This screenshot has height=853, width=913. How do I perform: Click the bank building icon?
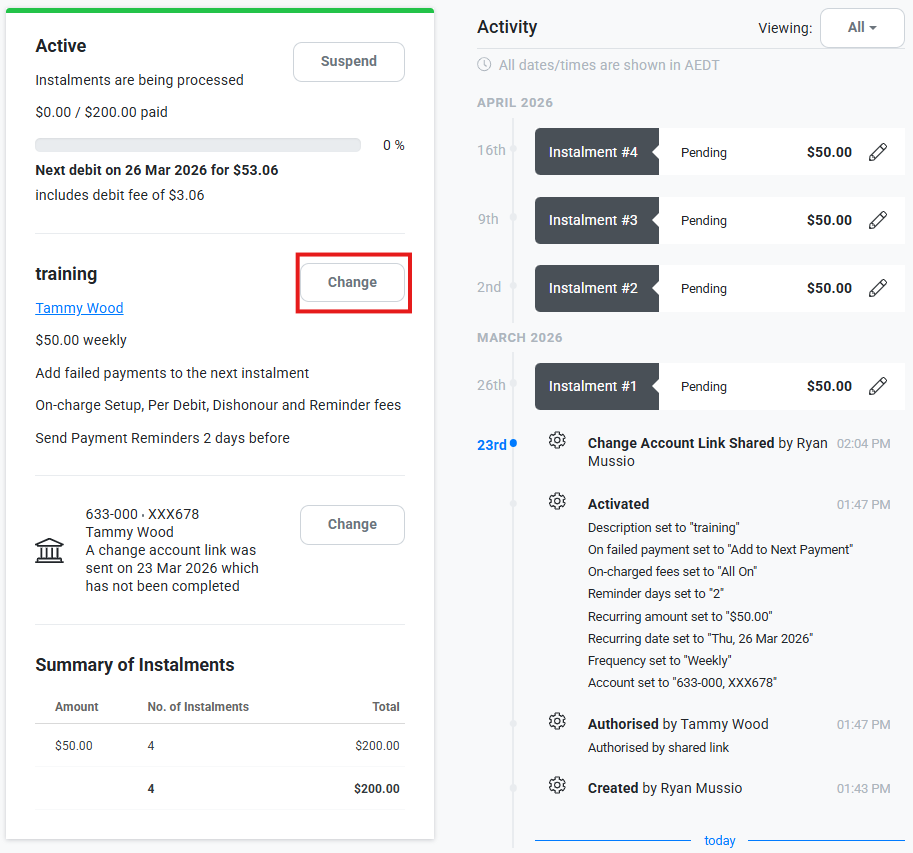click(x=49, y=550)
